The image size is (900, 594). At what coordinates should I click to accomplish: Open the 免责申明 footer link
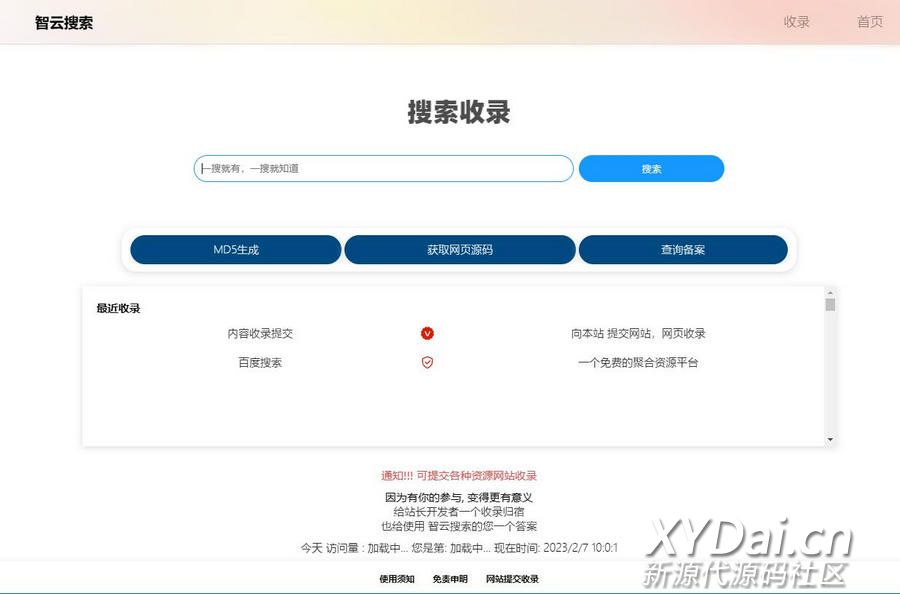[450, 579]
